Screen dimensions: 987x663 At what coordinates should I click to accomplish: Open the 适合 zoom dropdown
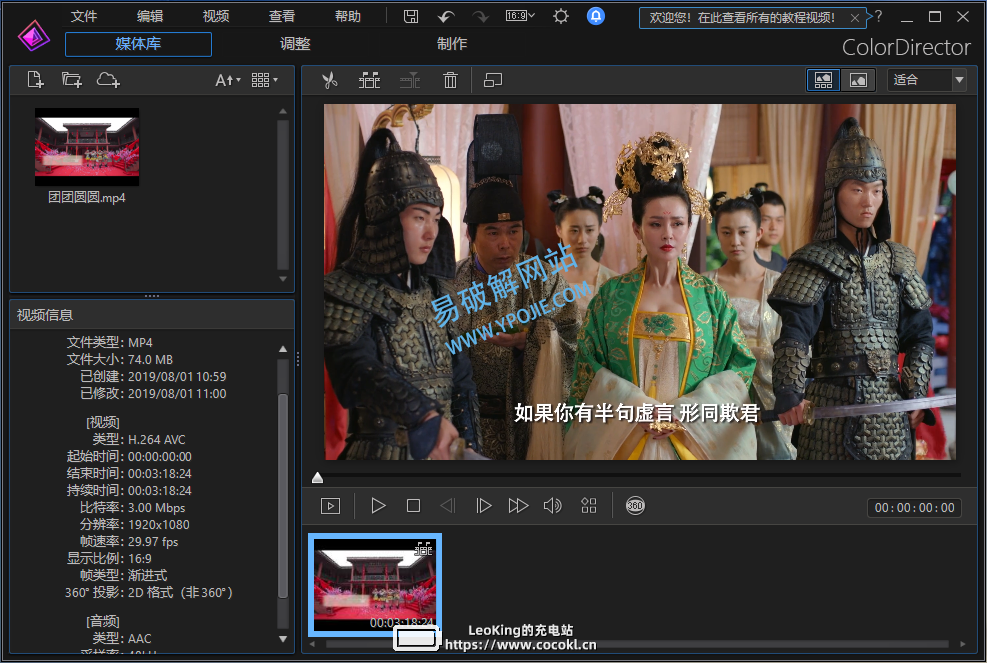(927, 80)
